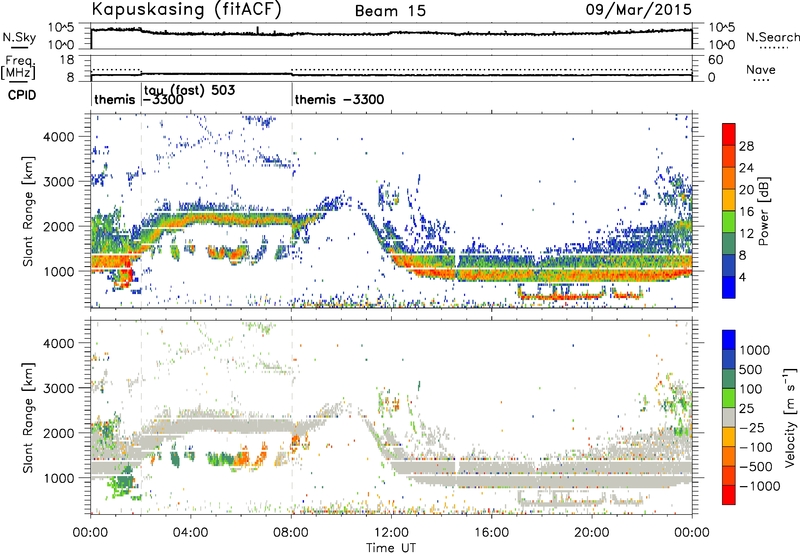The height and width of the screenshot is (554, 800).
Task: Click the '3000' tick on the velocity panel
Action: click(58, 388)
